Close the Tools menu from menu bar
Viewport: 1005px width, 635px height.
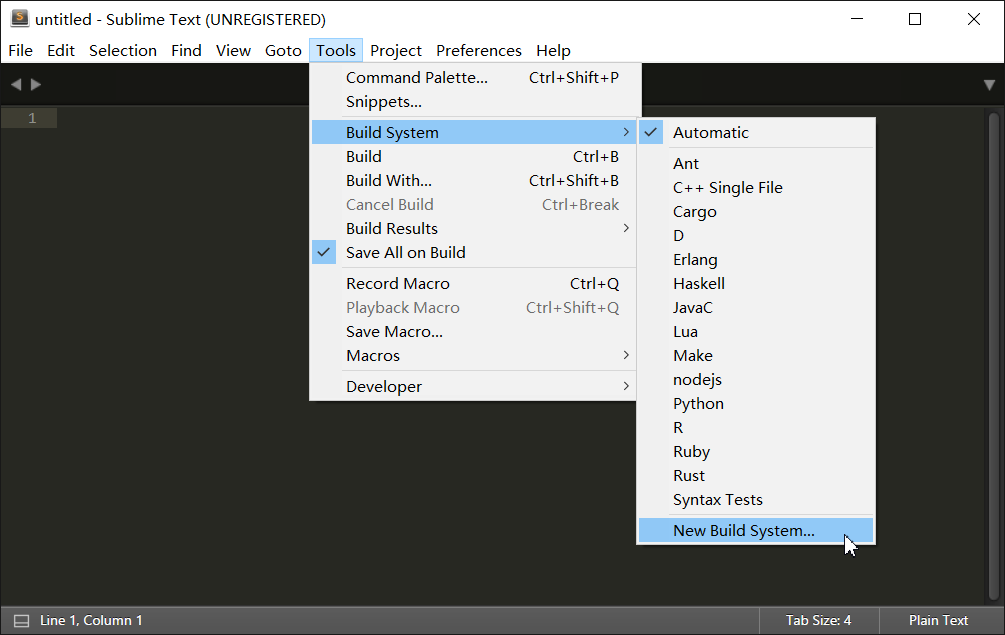point(336,51)
